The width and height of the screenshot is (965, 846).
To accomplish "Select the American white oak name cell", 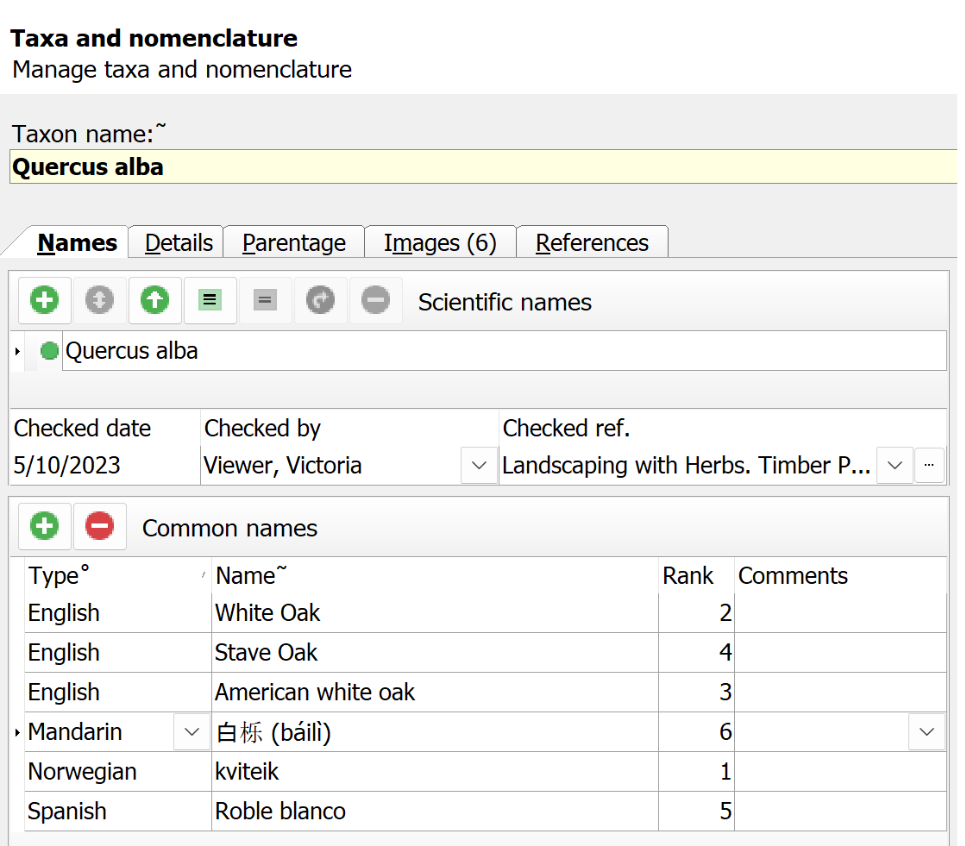I will (434, 692).
